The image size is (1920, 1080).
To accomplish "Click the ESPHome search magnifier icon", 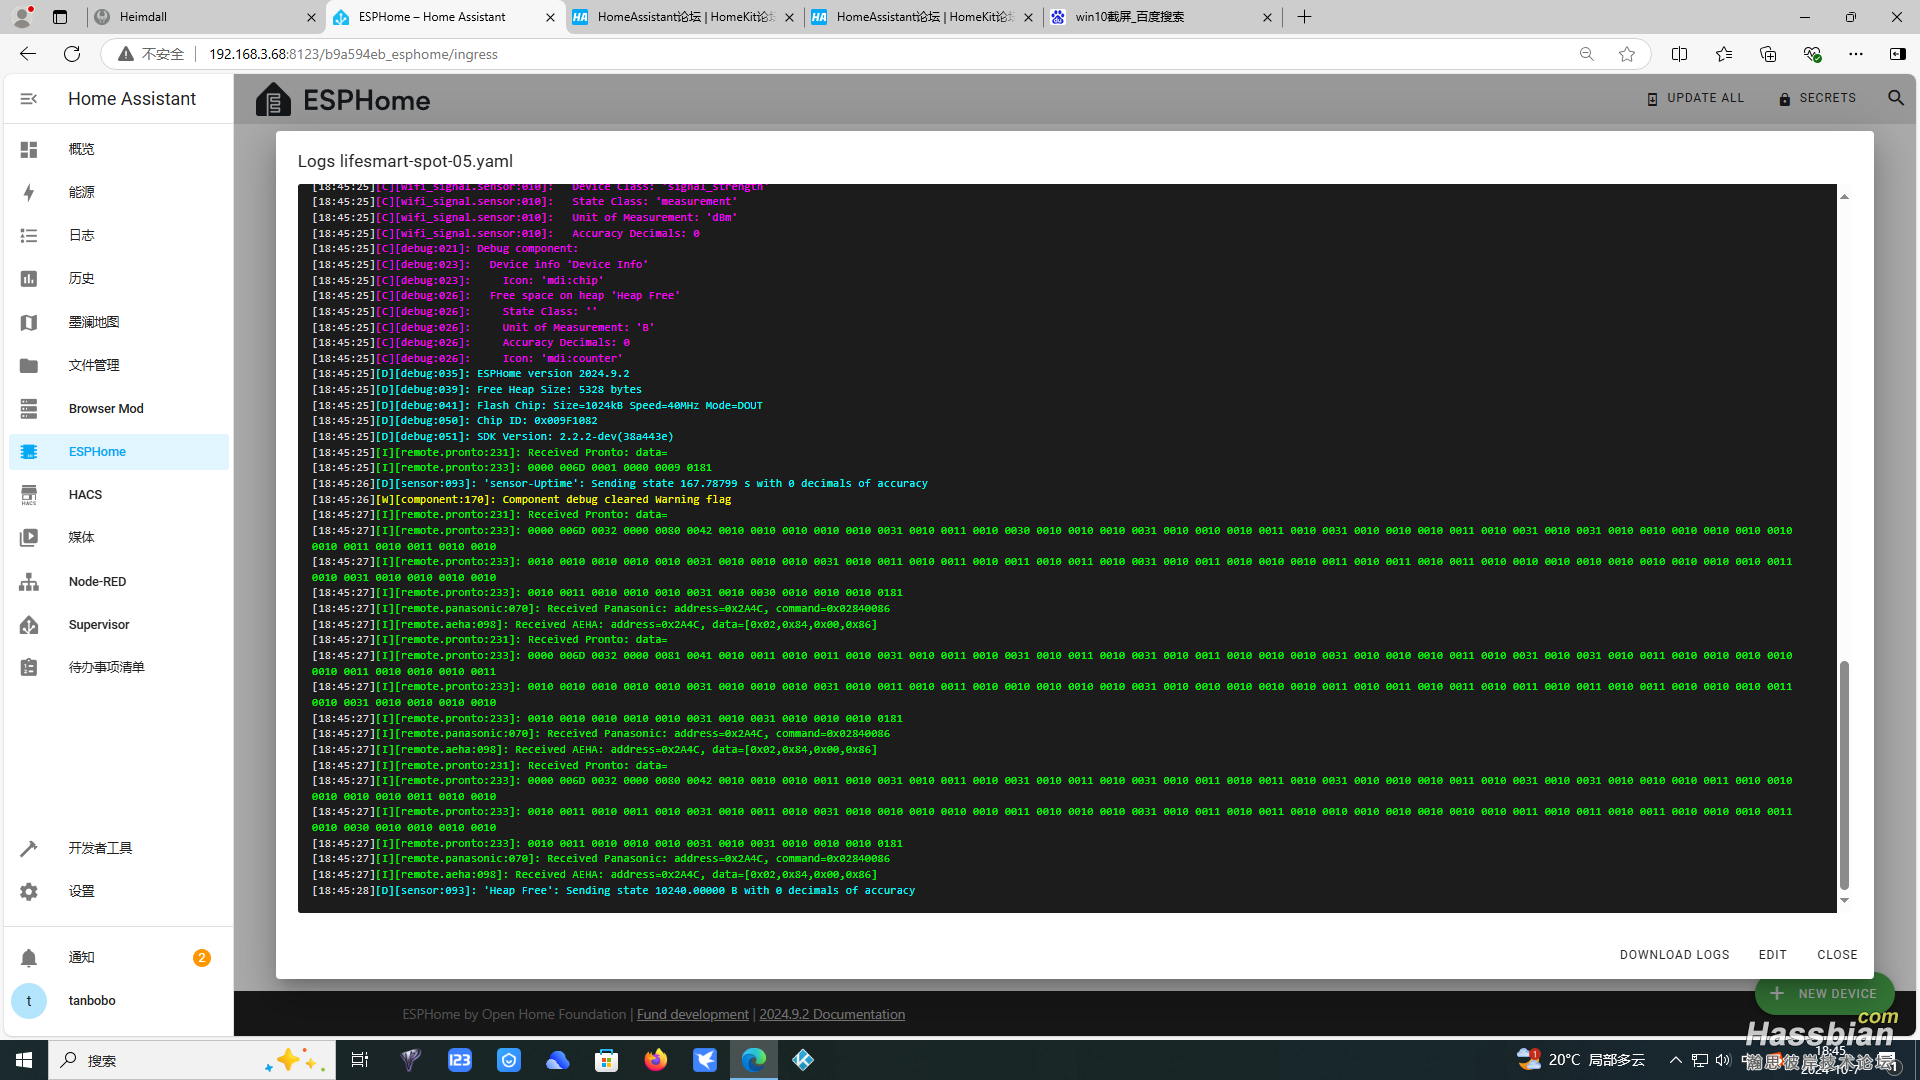I will [1895, 98].
